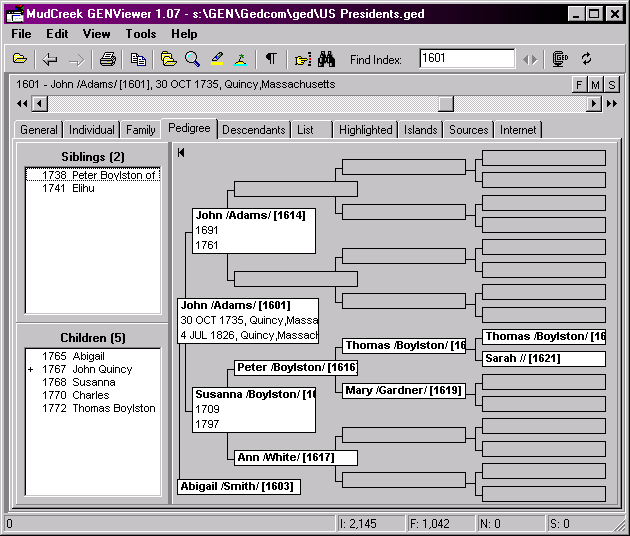630x536 pixels.
Task: Toggle the S filter button
Action: coord(610,85)
